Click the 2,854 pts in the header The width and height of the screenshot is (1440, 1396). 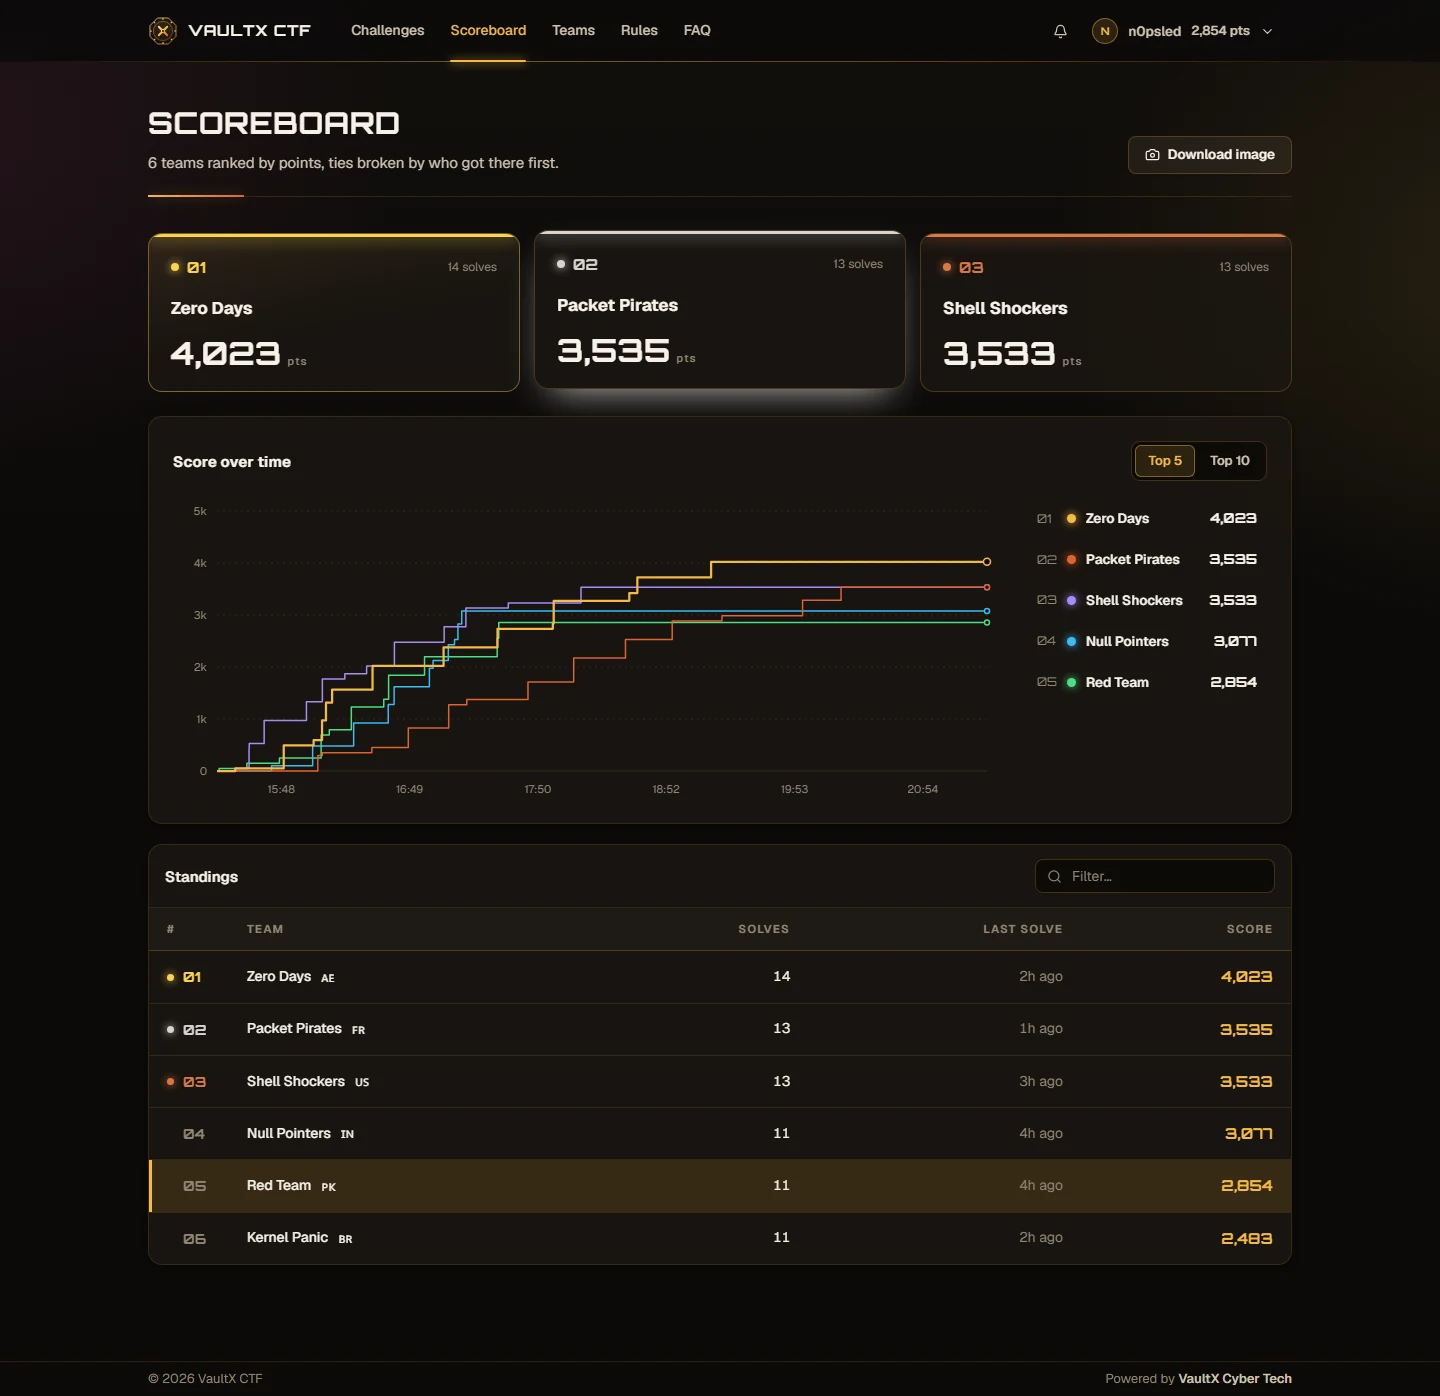point(1220,31)
